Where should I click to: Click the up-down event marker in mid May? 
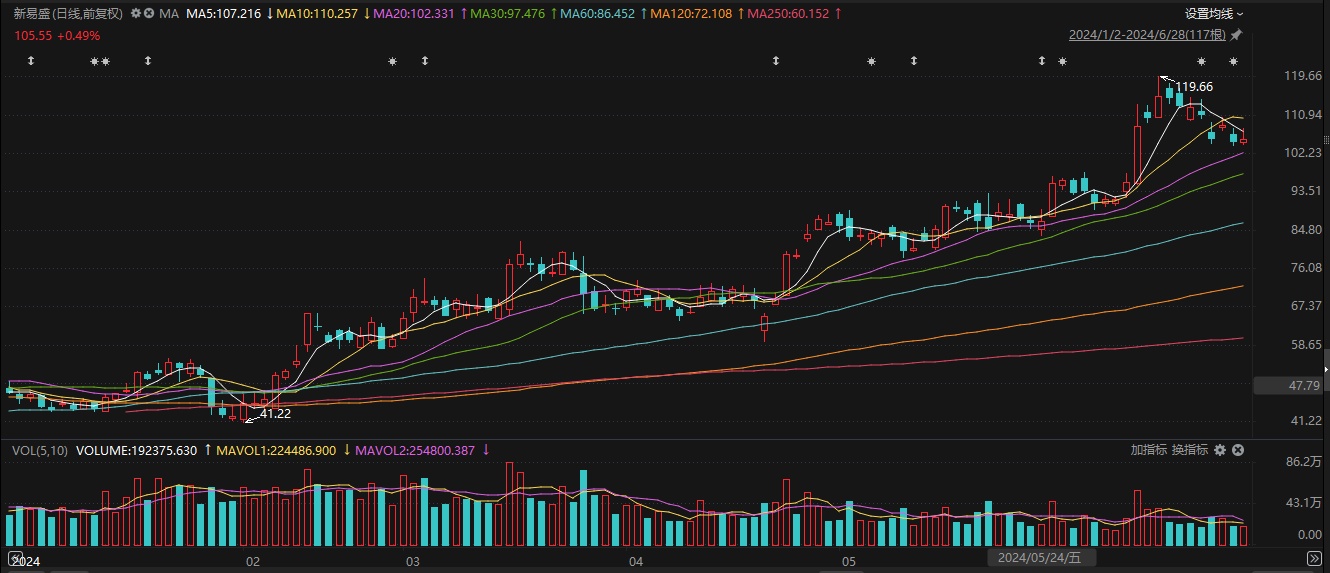click(914, 62)
